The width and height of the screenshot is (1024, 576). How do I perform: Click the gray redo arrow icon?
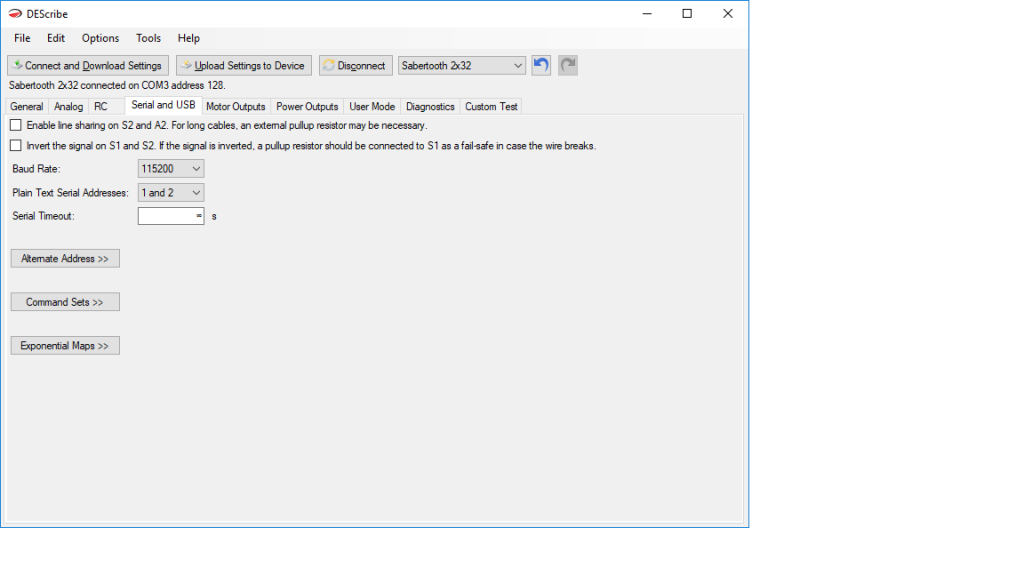tap(568, 65)
